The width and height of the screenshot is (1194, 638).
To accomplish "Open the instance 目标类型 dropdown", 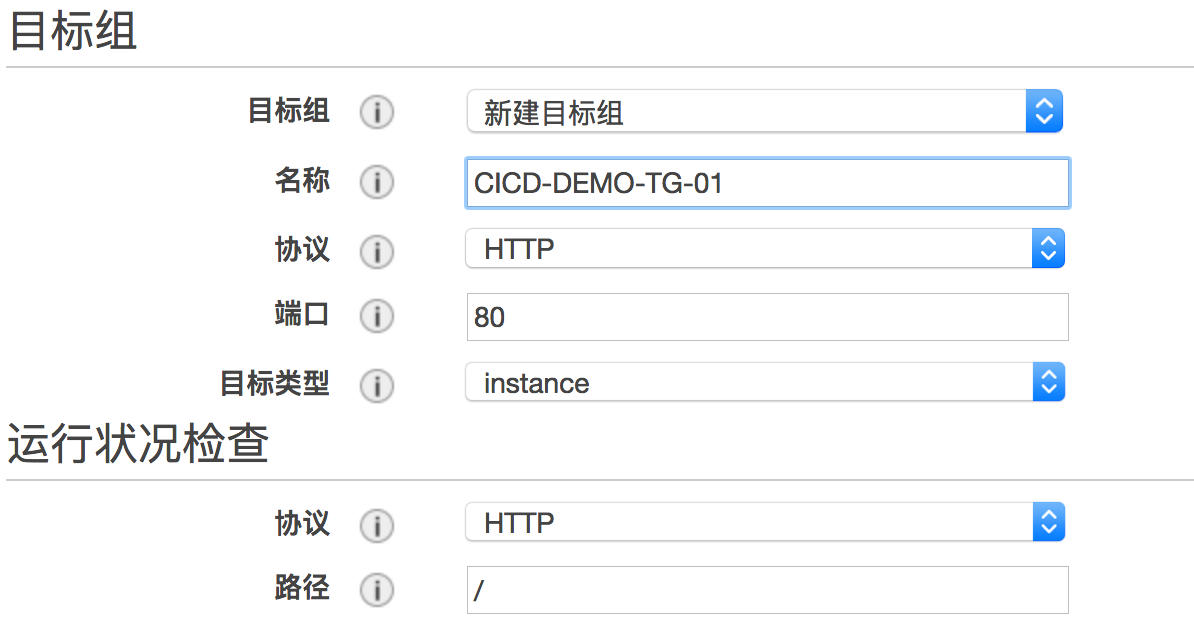I will pyautogui.click(x=765, y=383).
